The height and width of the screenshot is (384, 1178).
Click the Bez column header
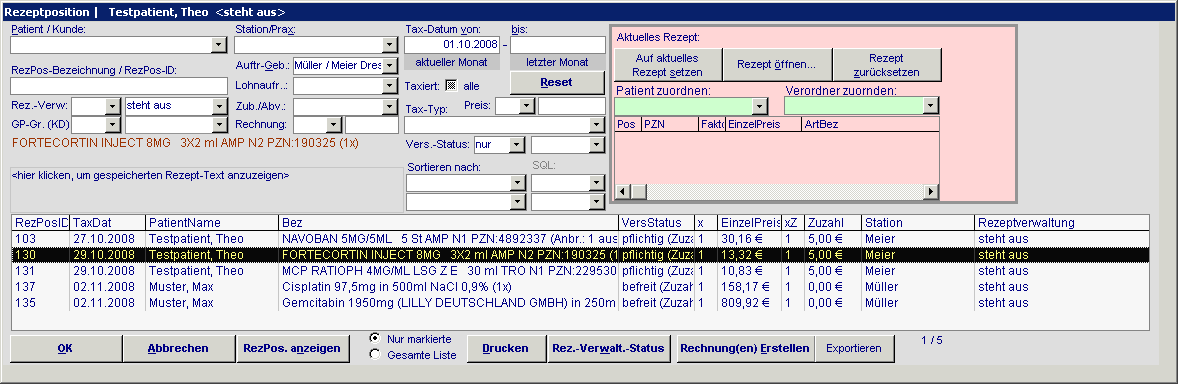click(x=449, y=222)
